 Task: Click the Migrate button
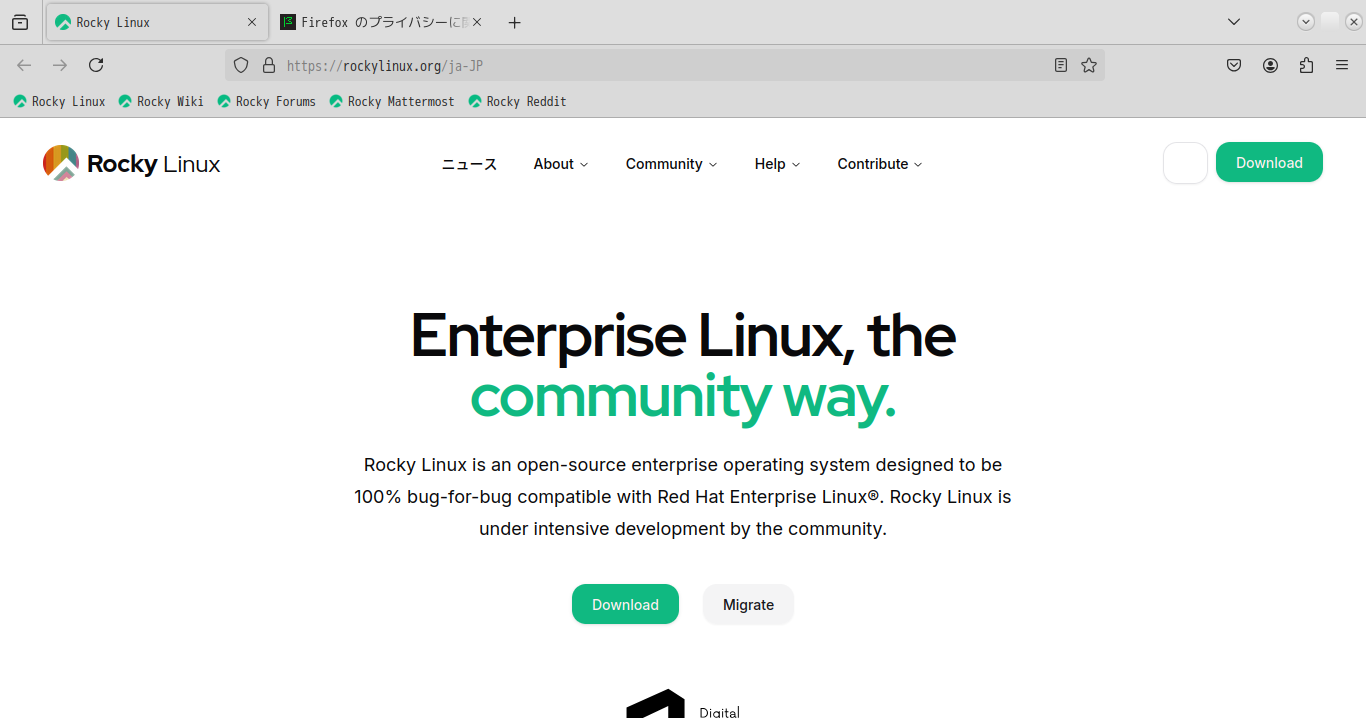[748, 604]
